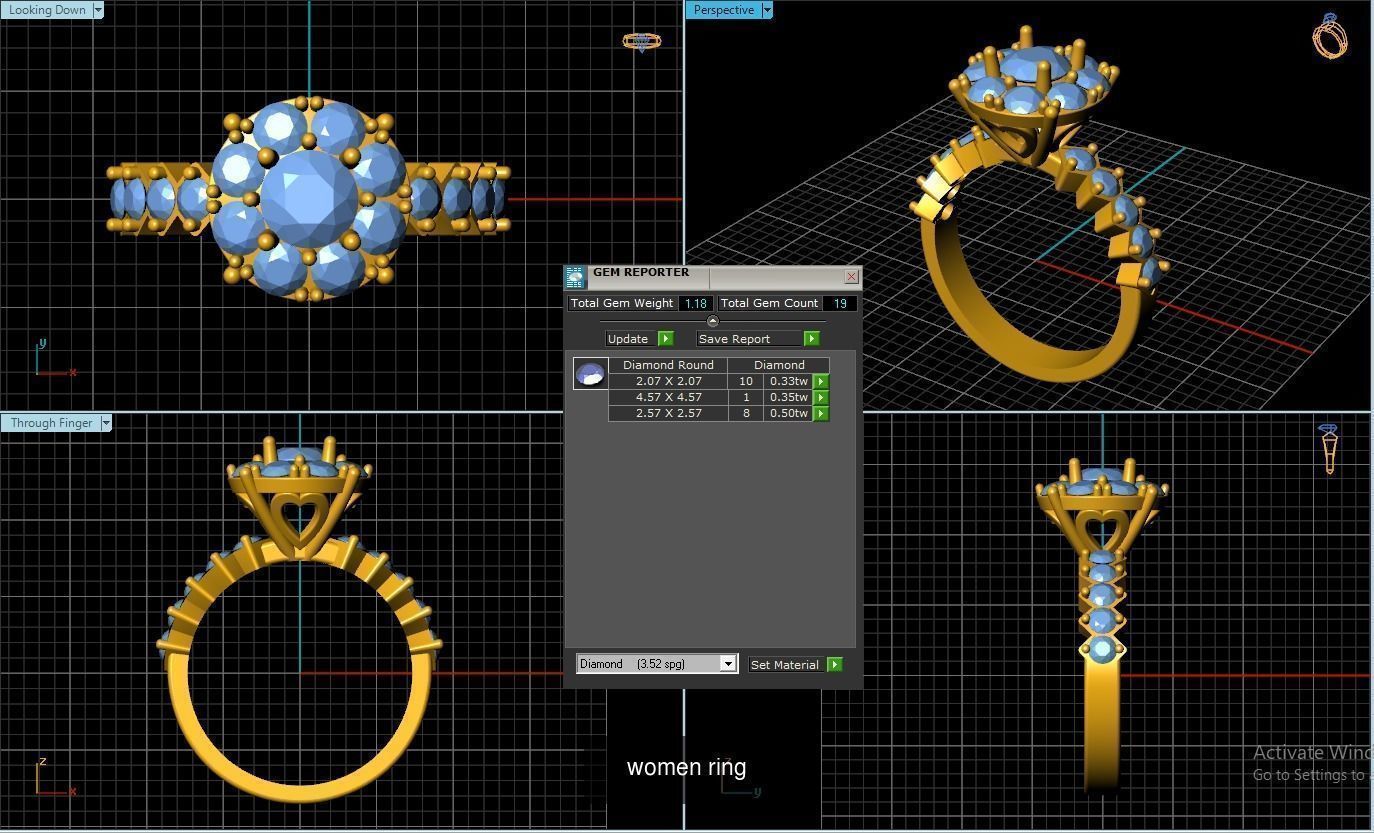Click the 0.50tw weight cell
Screen dimensions: 1374x833
(x=788, y=413)
